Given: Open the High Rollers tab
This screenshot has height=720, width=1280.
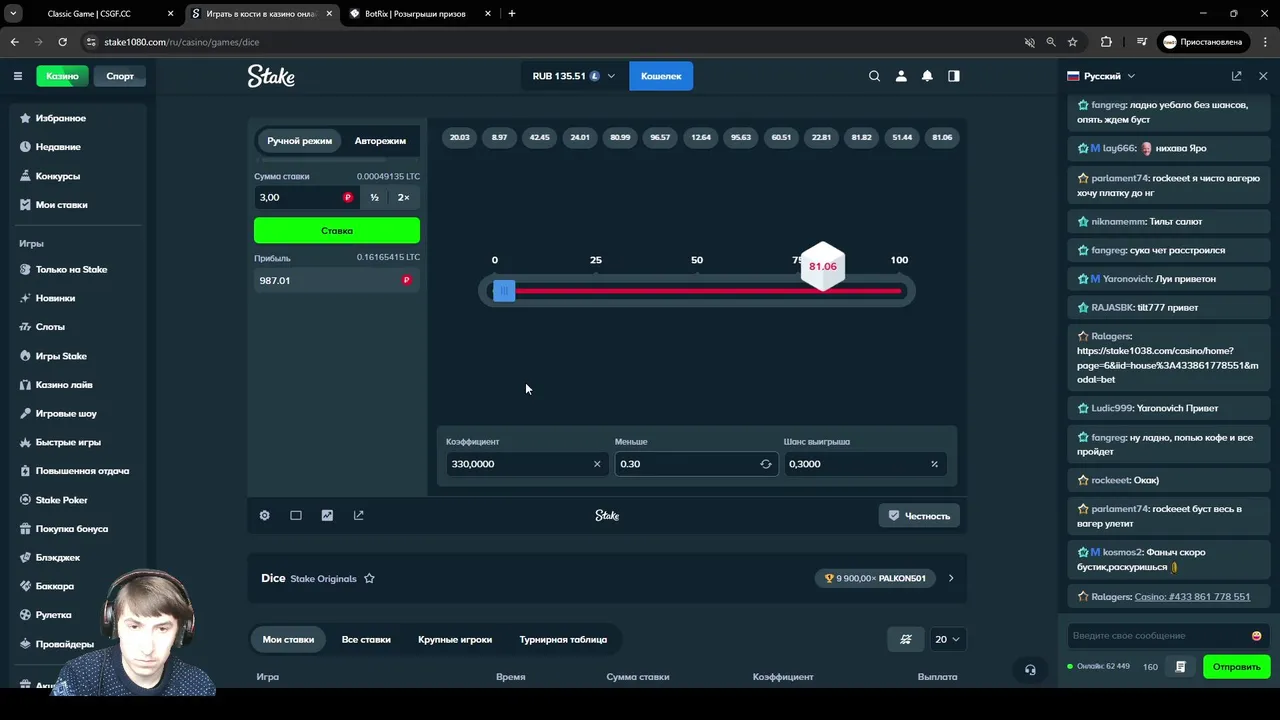Looking at the screenshot, I should 455,639.
